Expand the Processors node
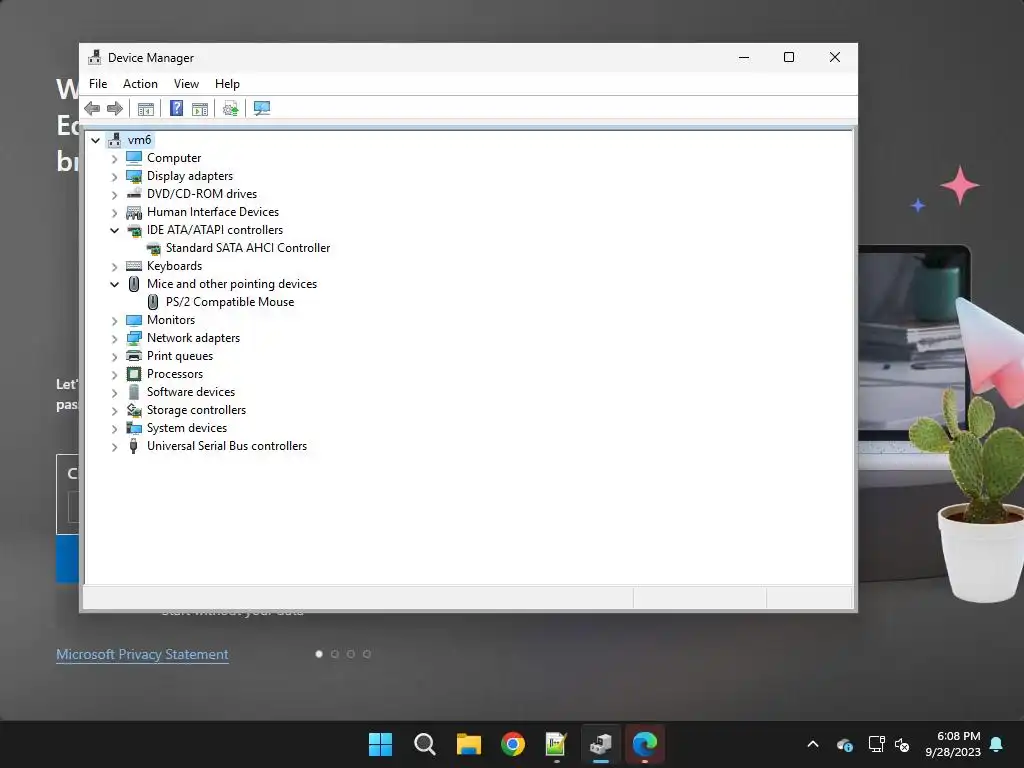The image size is (1024, 768). 114,375
